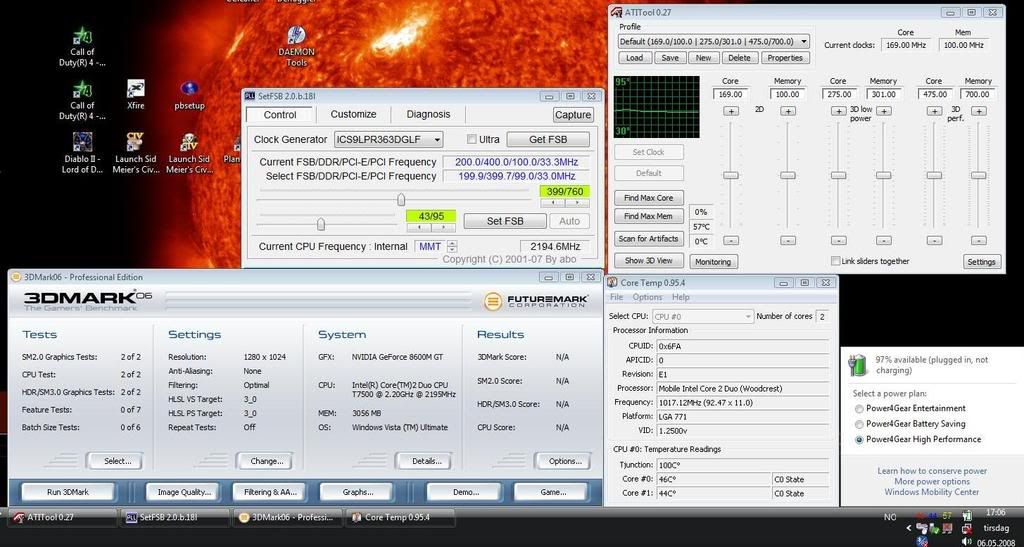Select the Diablo II desktop icon

(x=82, y=153)
